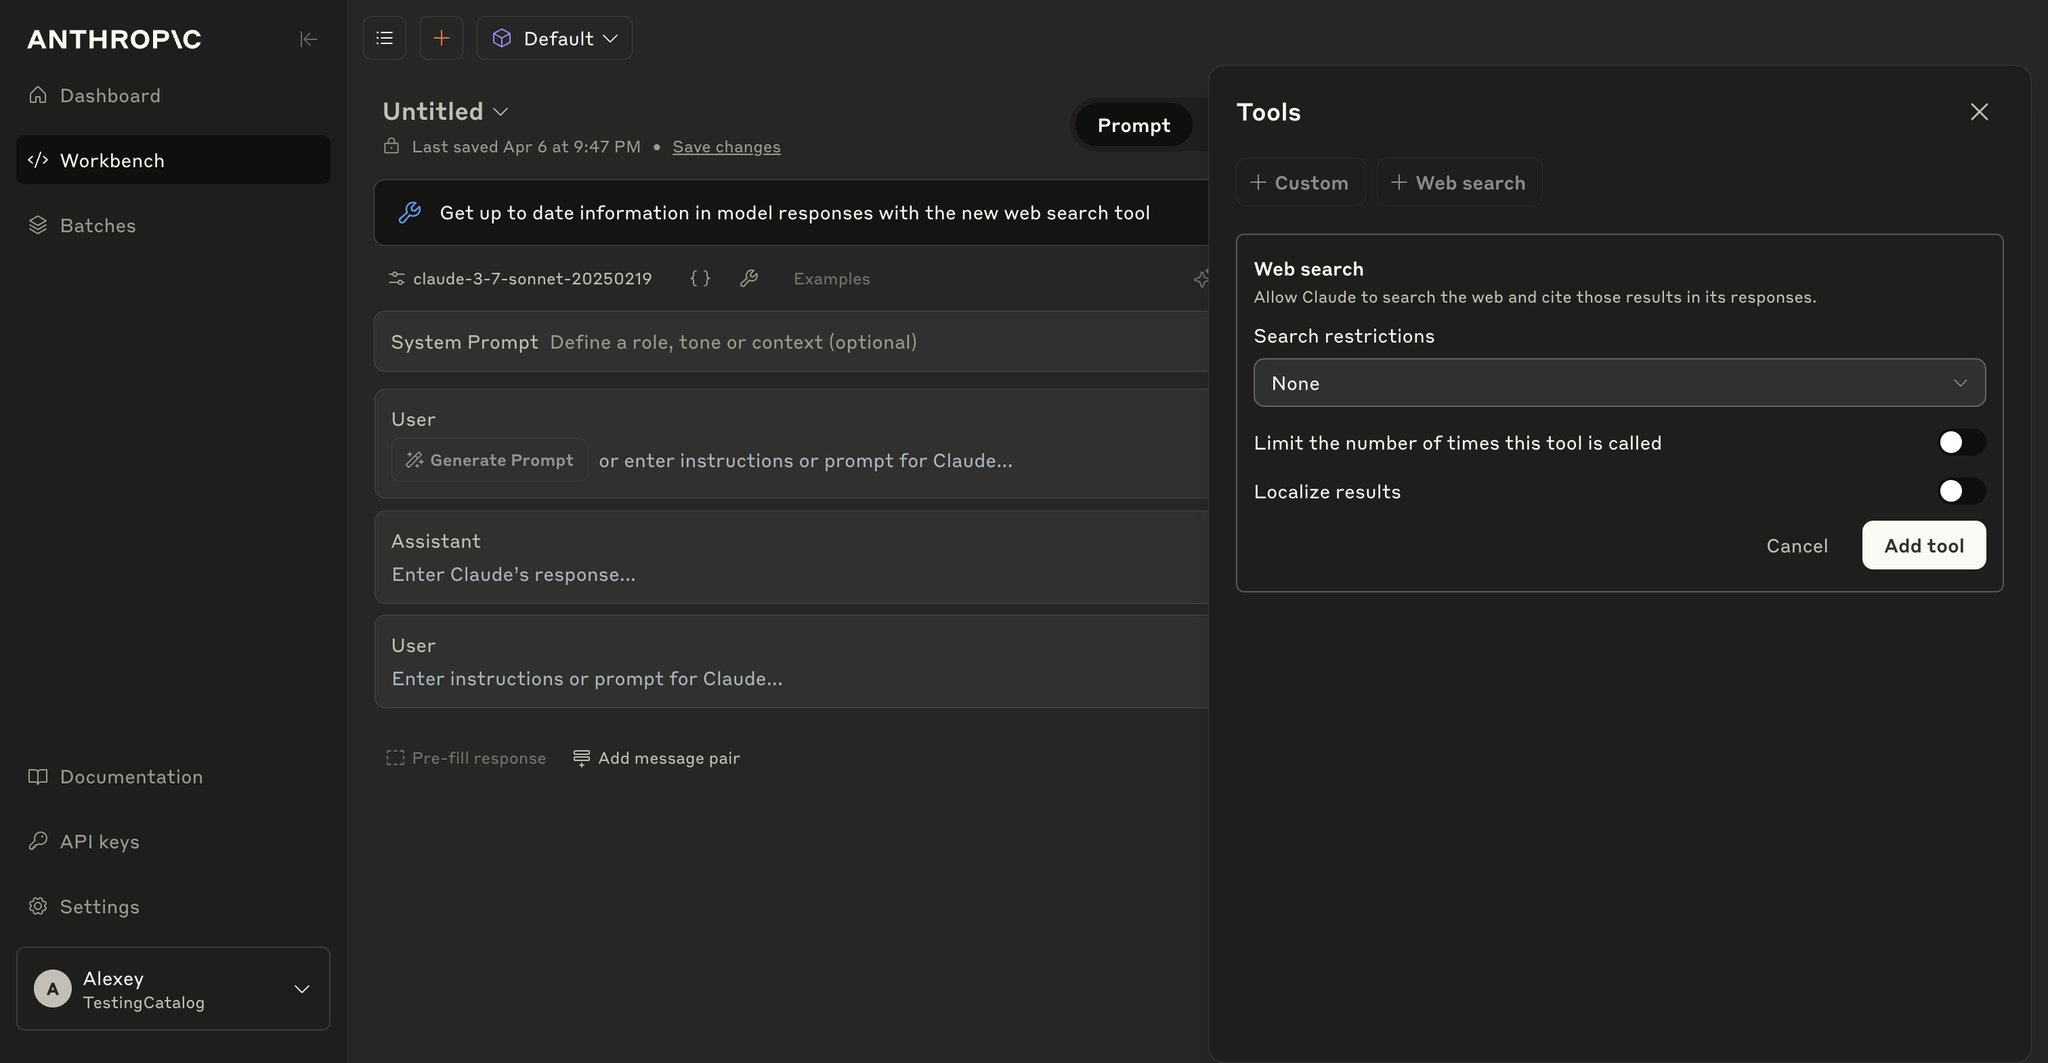Click the Save changes link

click(726, 147)
